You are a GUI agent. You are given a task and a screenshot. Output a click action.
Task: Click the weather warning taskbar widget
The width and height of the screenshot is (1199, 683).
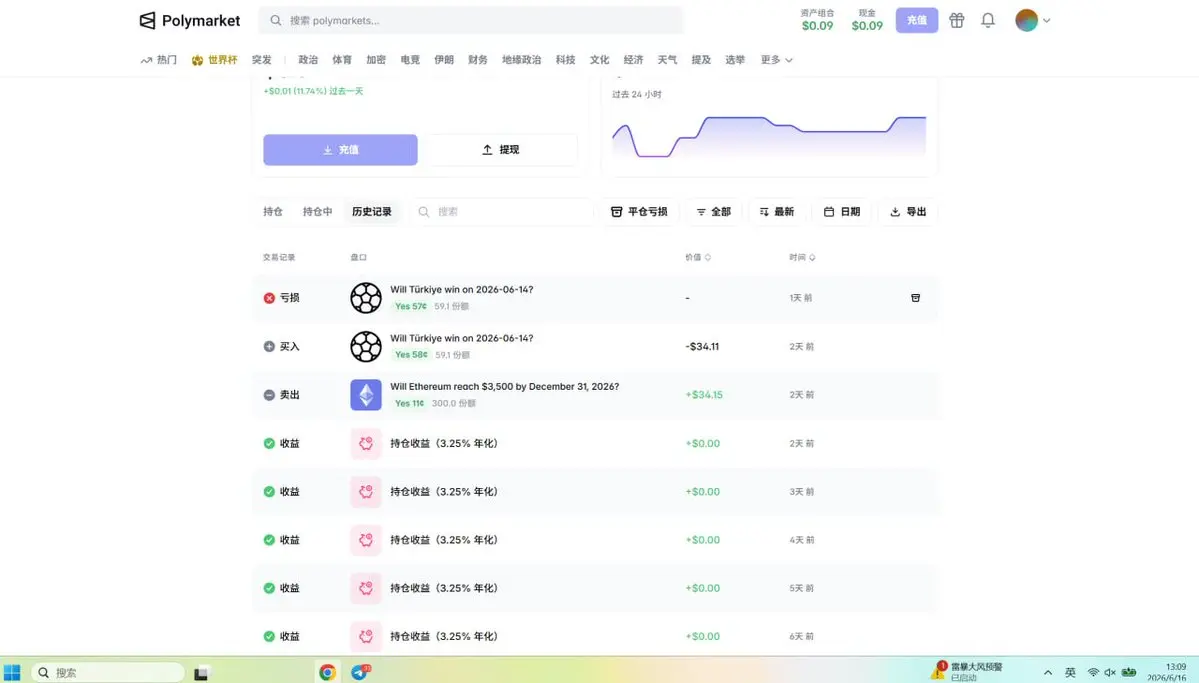pyautogui.click(x=967, y=672)
